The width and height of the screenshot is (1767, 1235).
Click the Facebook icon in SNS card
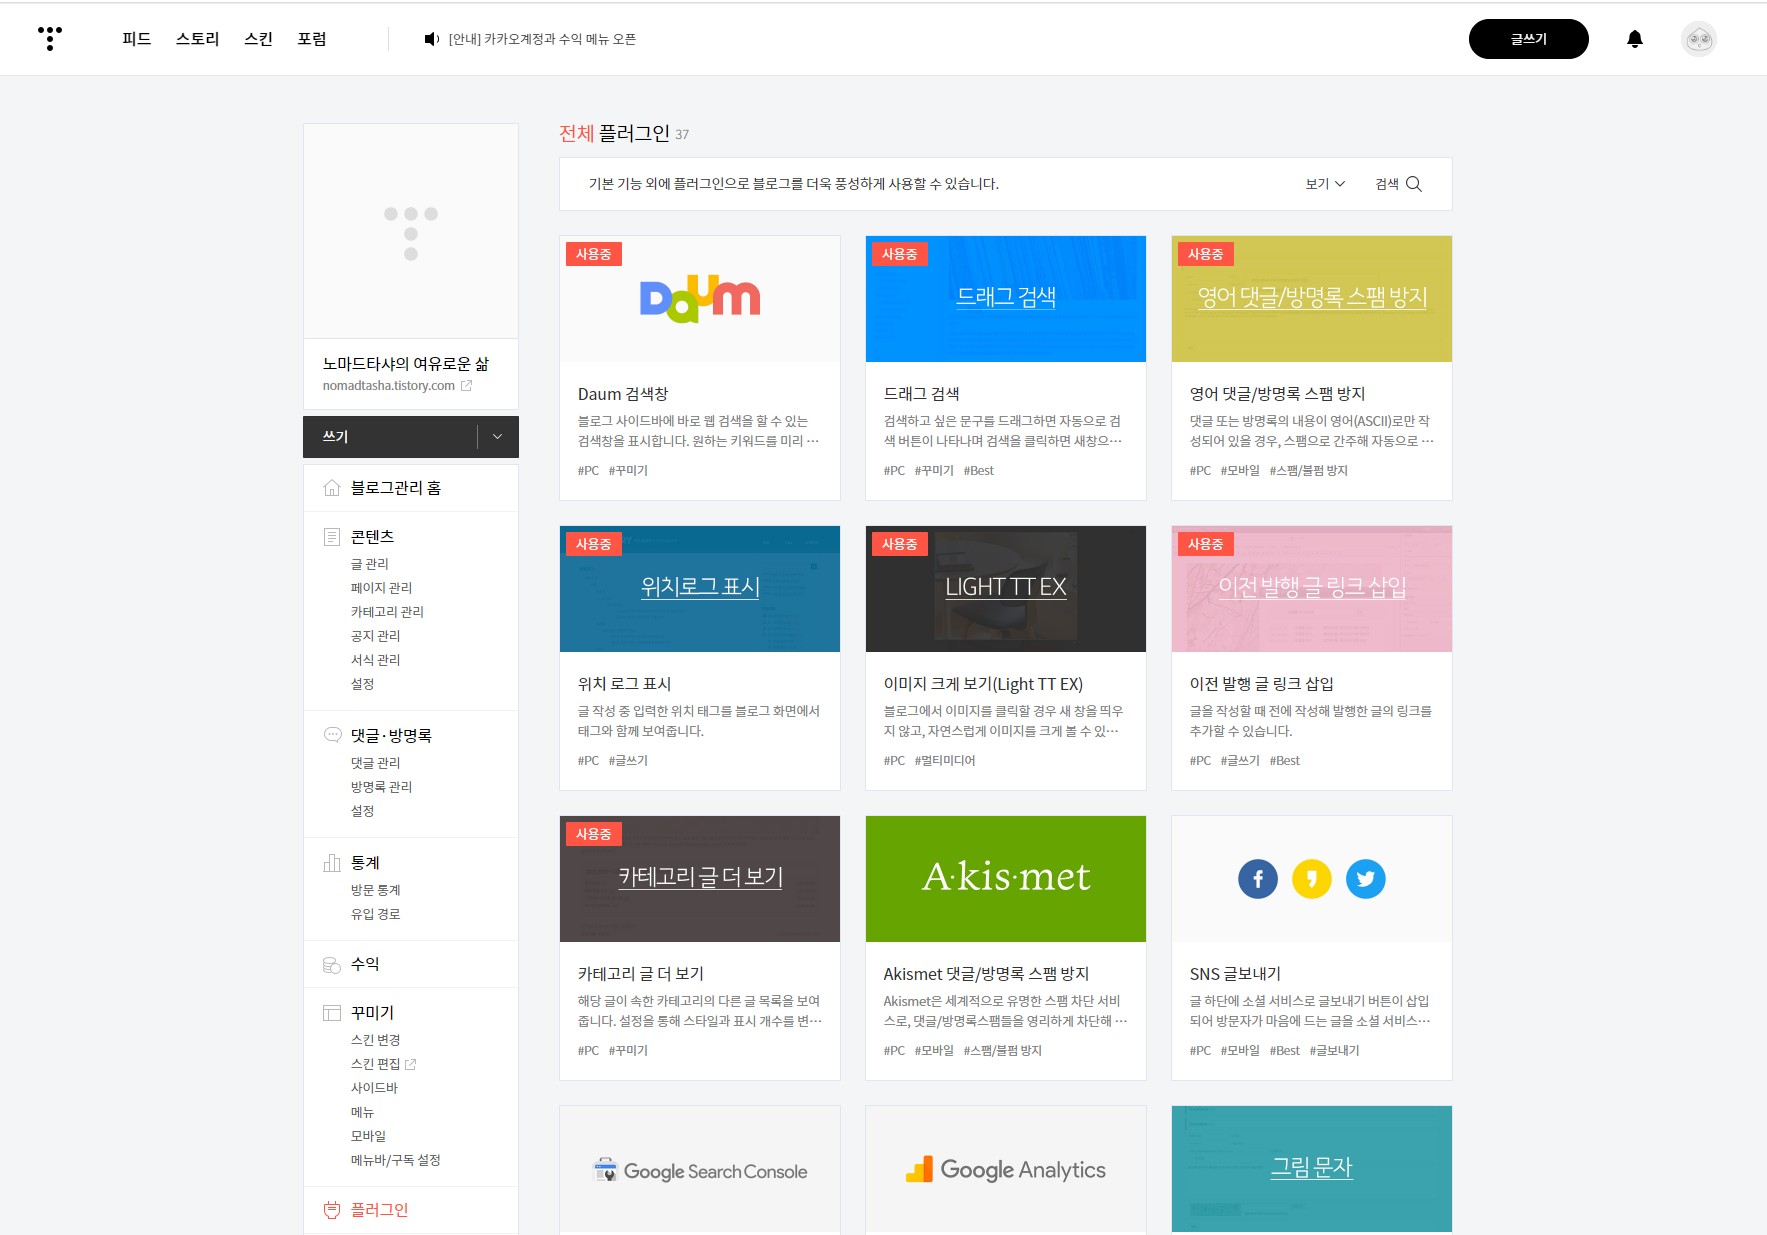(x=1258, y=879)
